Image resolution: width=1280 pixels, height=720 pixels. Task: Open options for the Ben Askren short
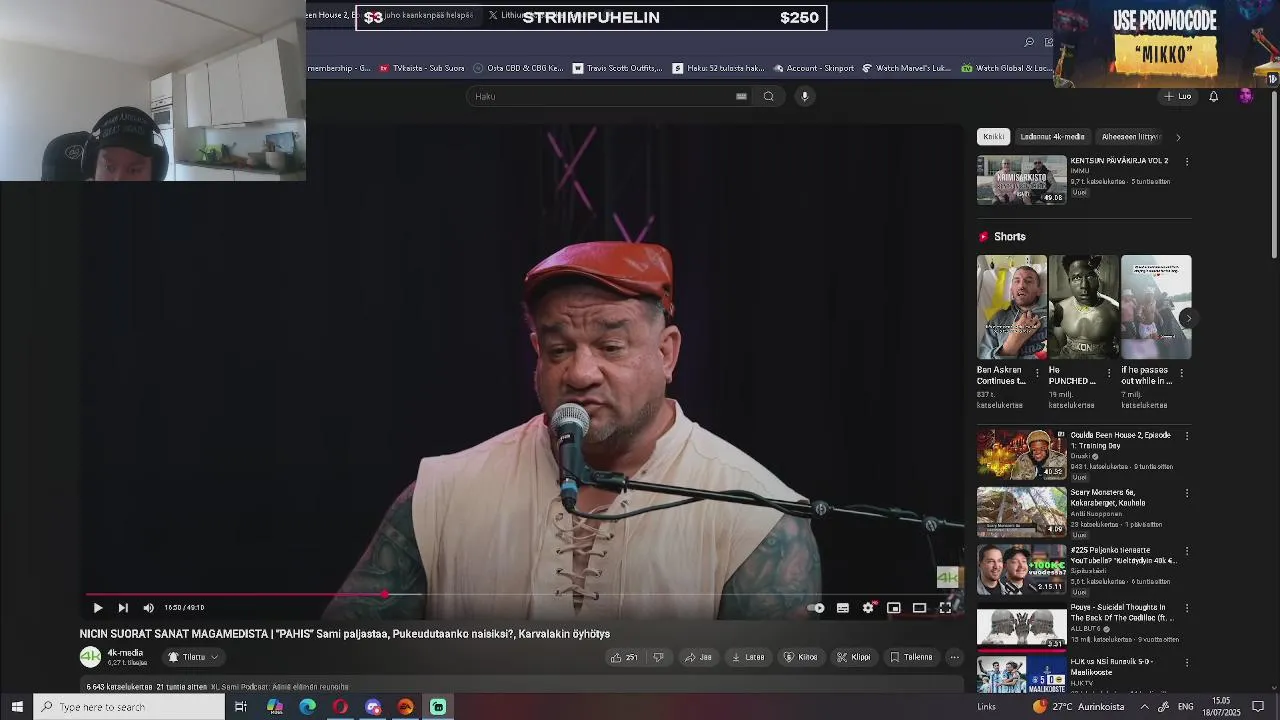[1036, 373]
